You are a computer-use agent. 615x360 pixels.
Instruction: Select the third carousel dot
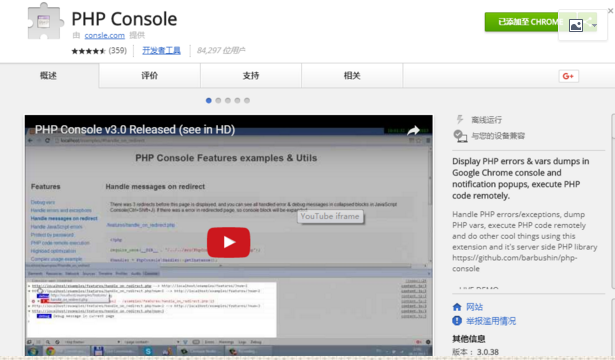(228, 100)
